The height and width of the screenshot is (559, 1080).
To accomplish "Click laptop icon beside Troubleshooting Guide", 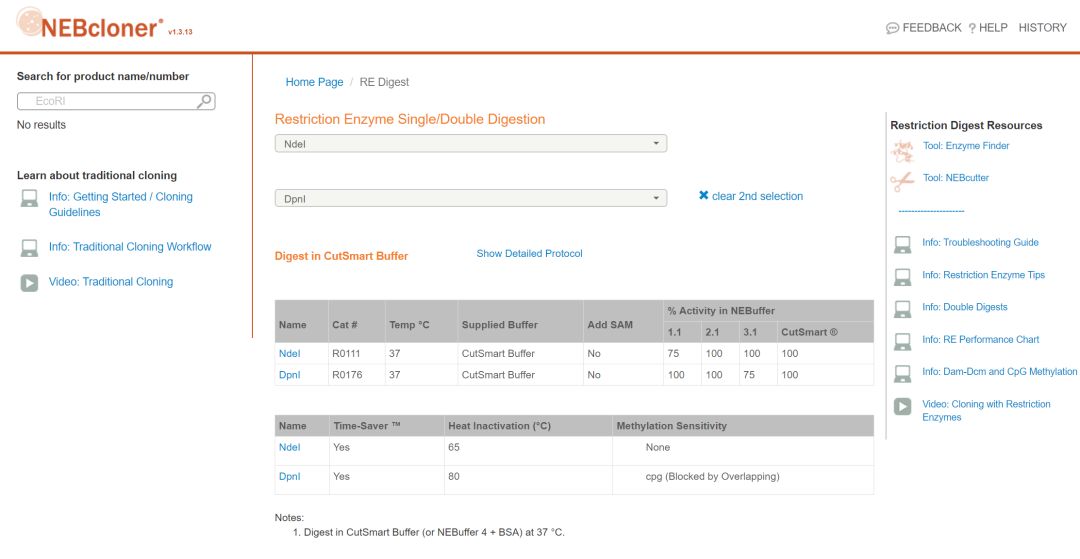I will tap(902, 244).
